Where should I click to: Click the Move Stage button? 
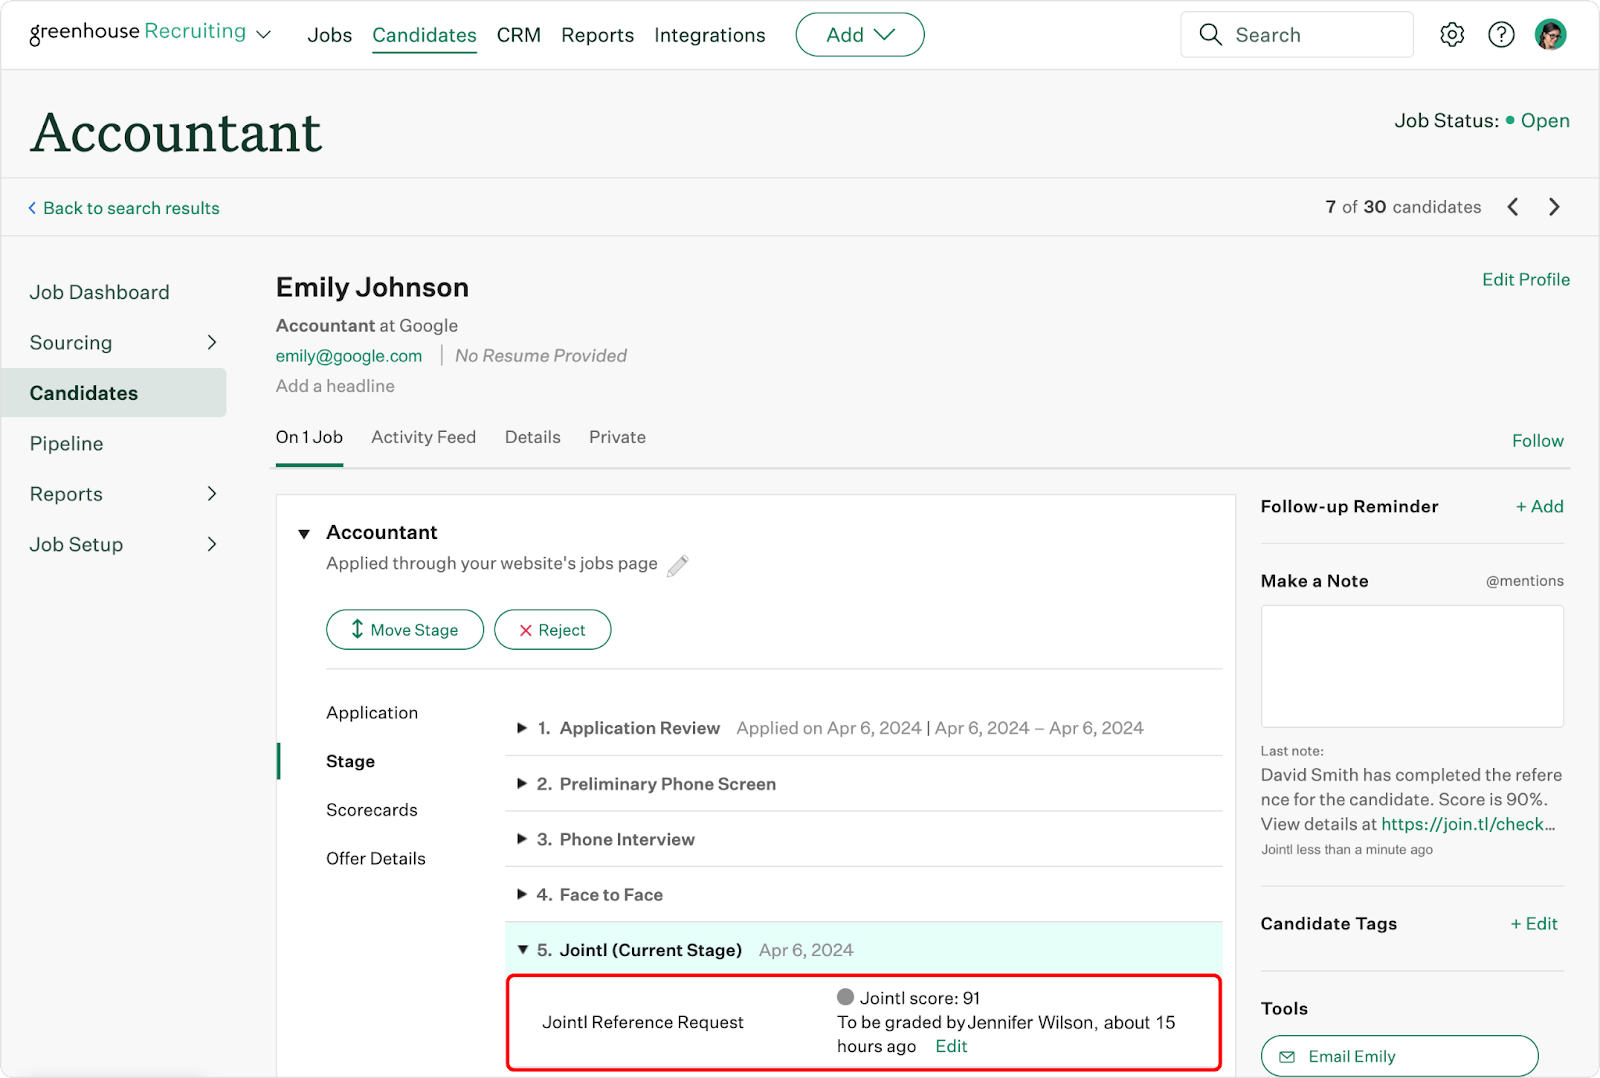[405, 630]
